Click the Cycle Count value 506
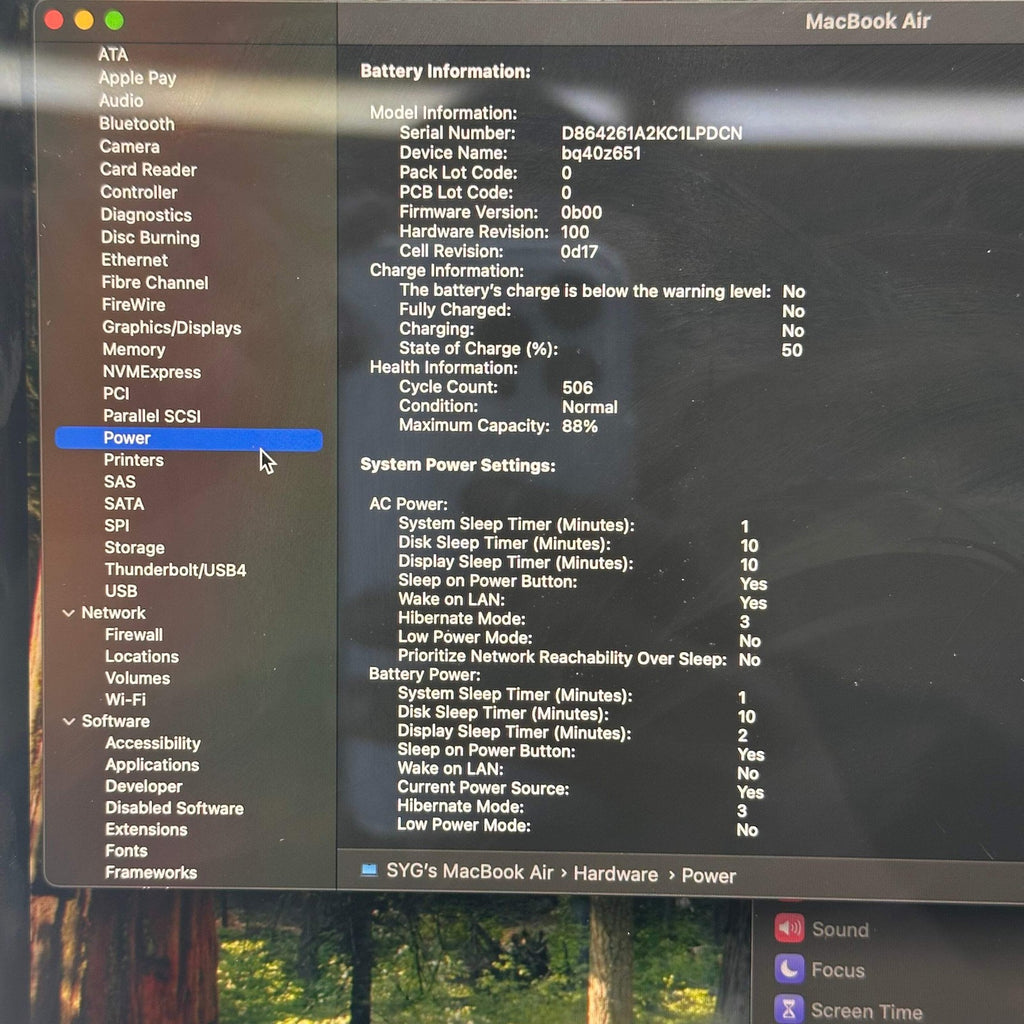The height and width of the screenshot is (1024, 1024). tap(577, 387)
